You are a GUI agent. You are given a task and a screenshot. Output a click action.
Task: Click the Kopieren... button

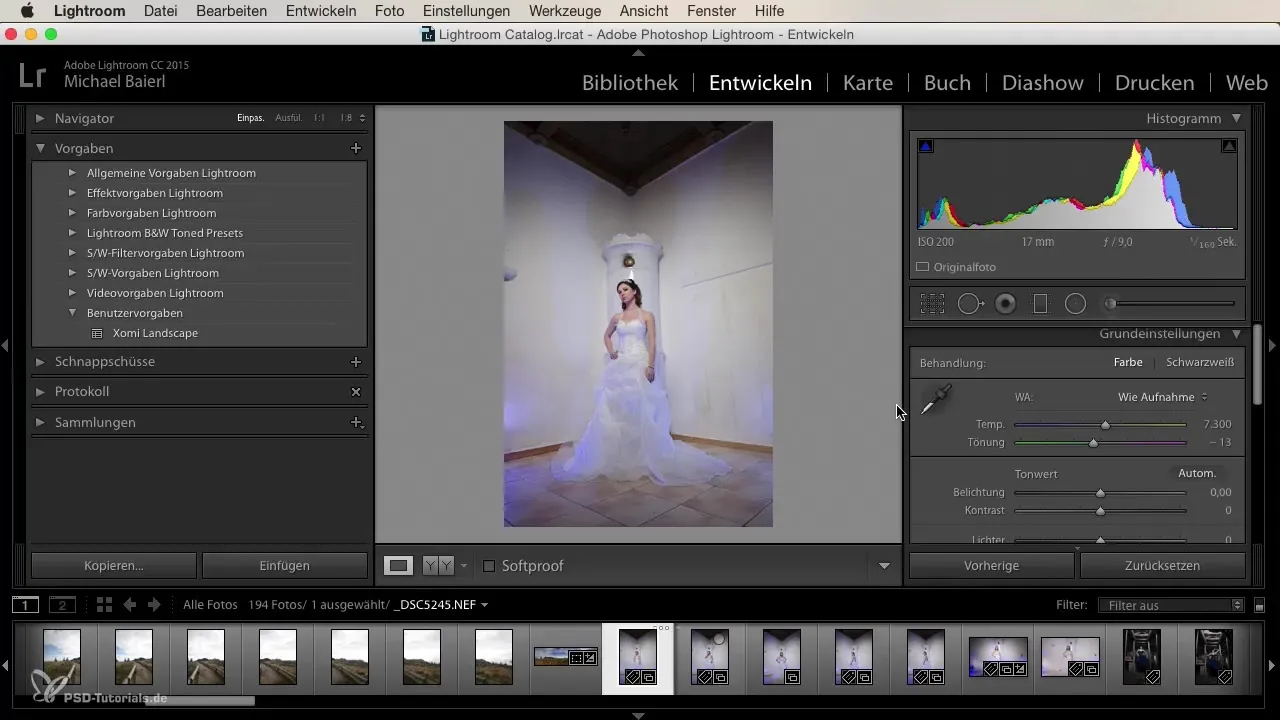(114, 565)
